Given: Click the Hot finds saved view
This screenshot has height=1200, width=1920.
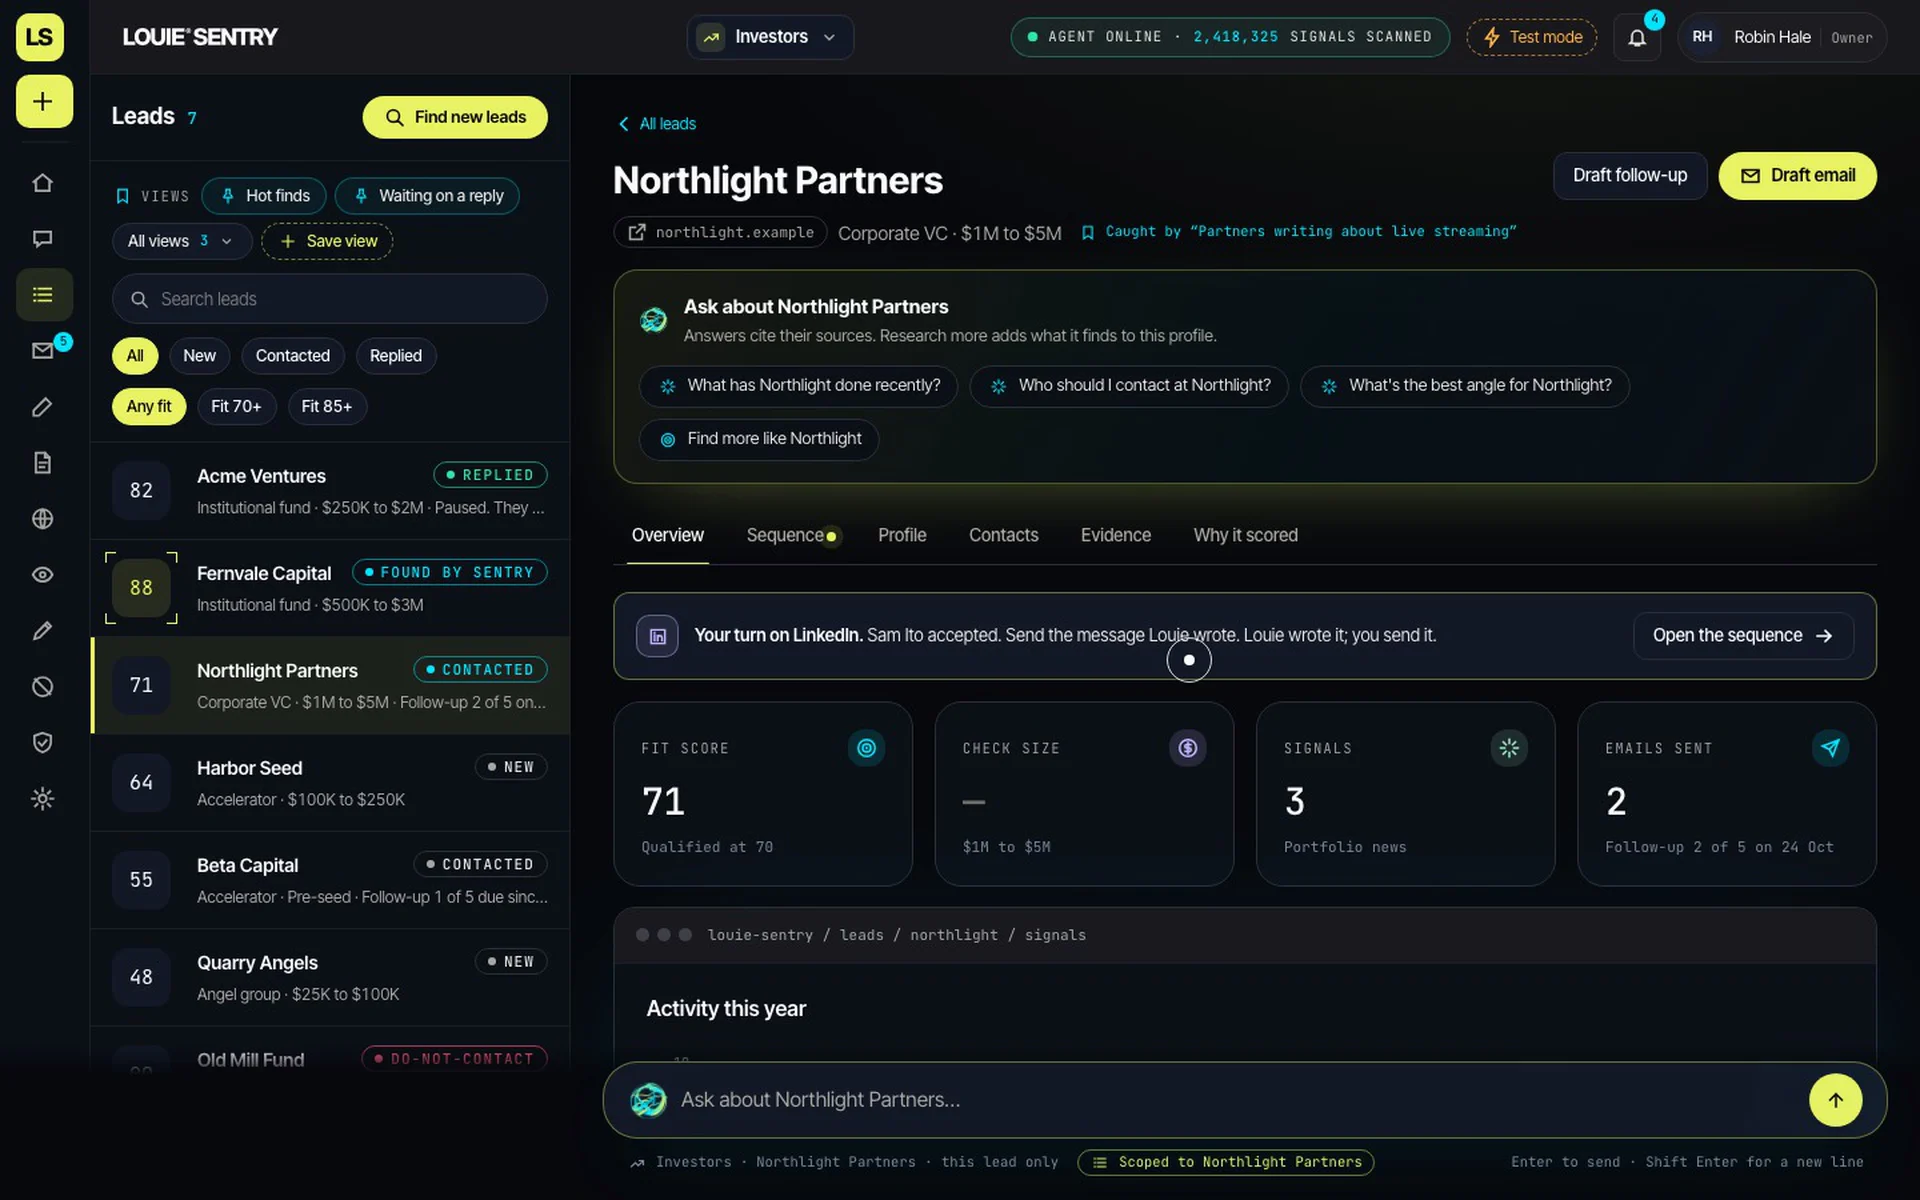Looking at the screenshot, I should (x=265, y=196).
